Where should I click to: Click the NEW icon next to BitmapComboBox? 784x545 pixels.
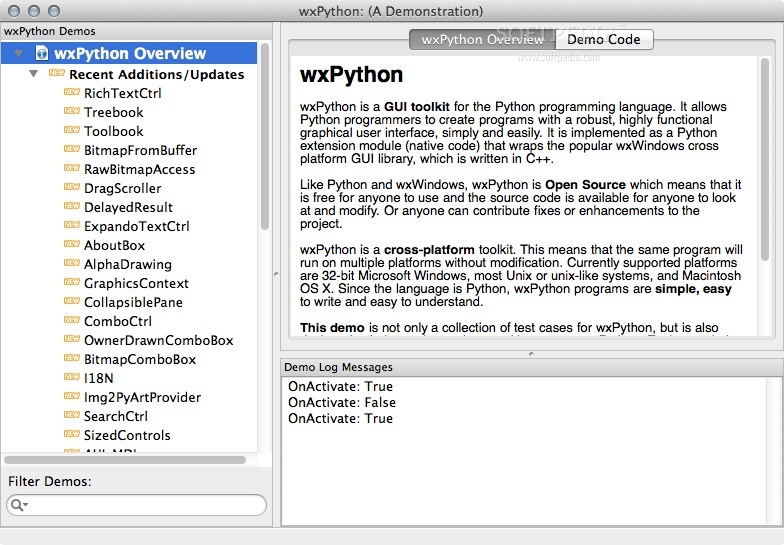point(72,358)
